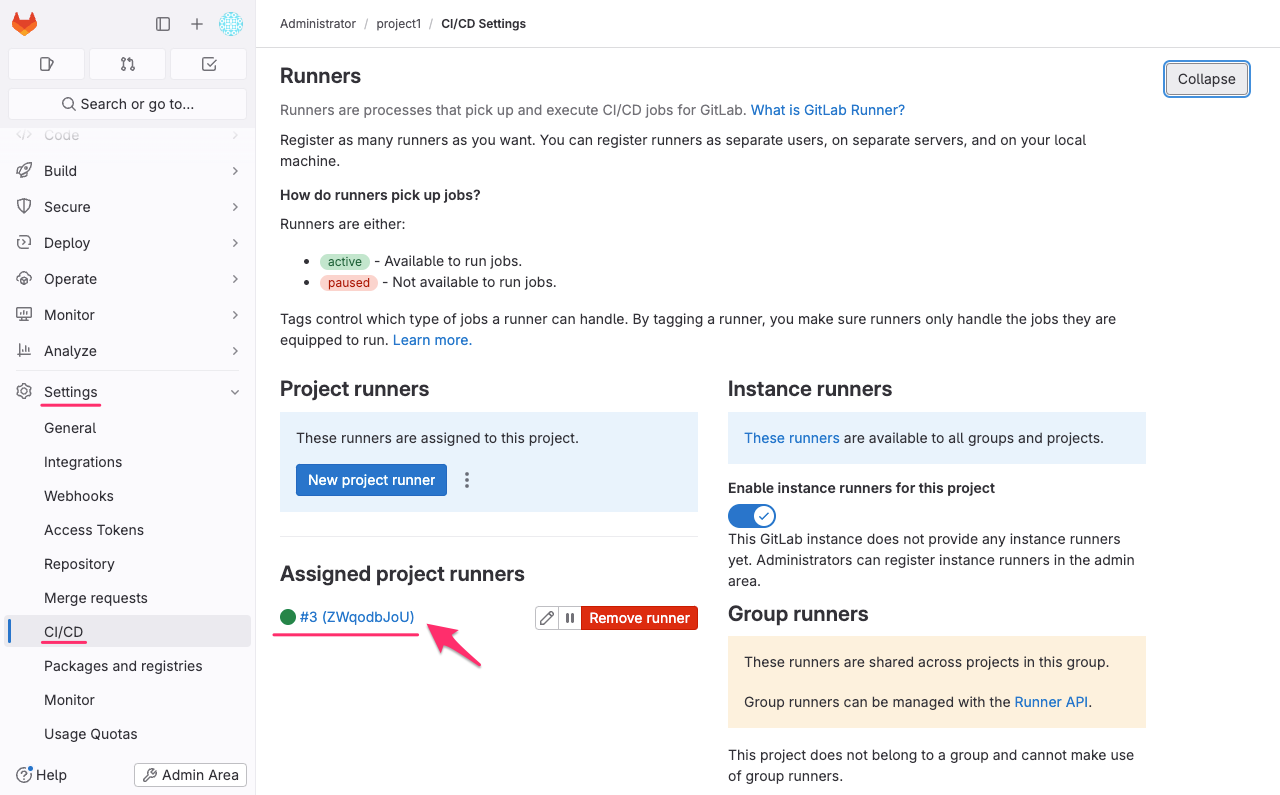Click the Deploy sidebar icon
1280x795 pixels.
click(x=25, y=243)
